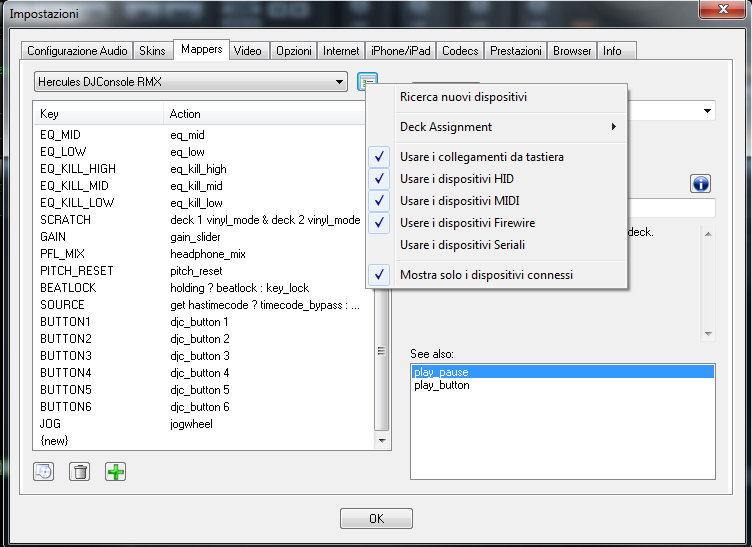
Task: Switch to the Codecs tab
Action: [460, 51]
